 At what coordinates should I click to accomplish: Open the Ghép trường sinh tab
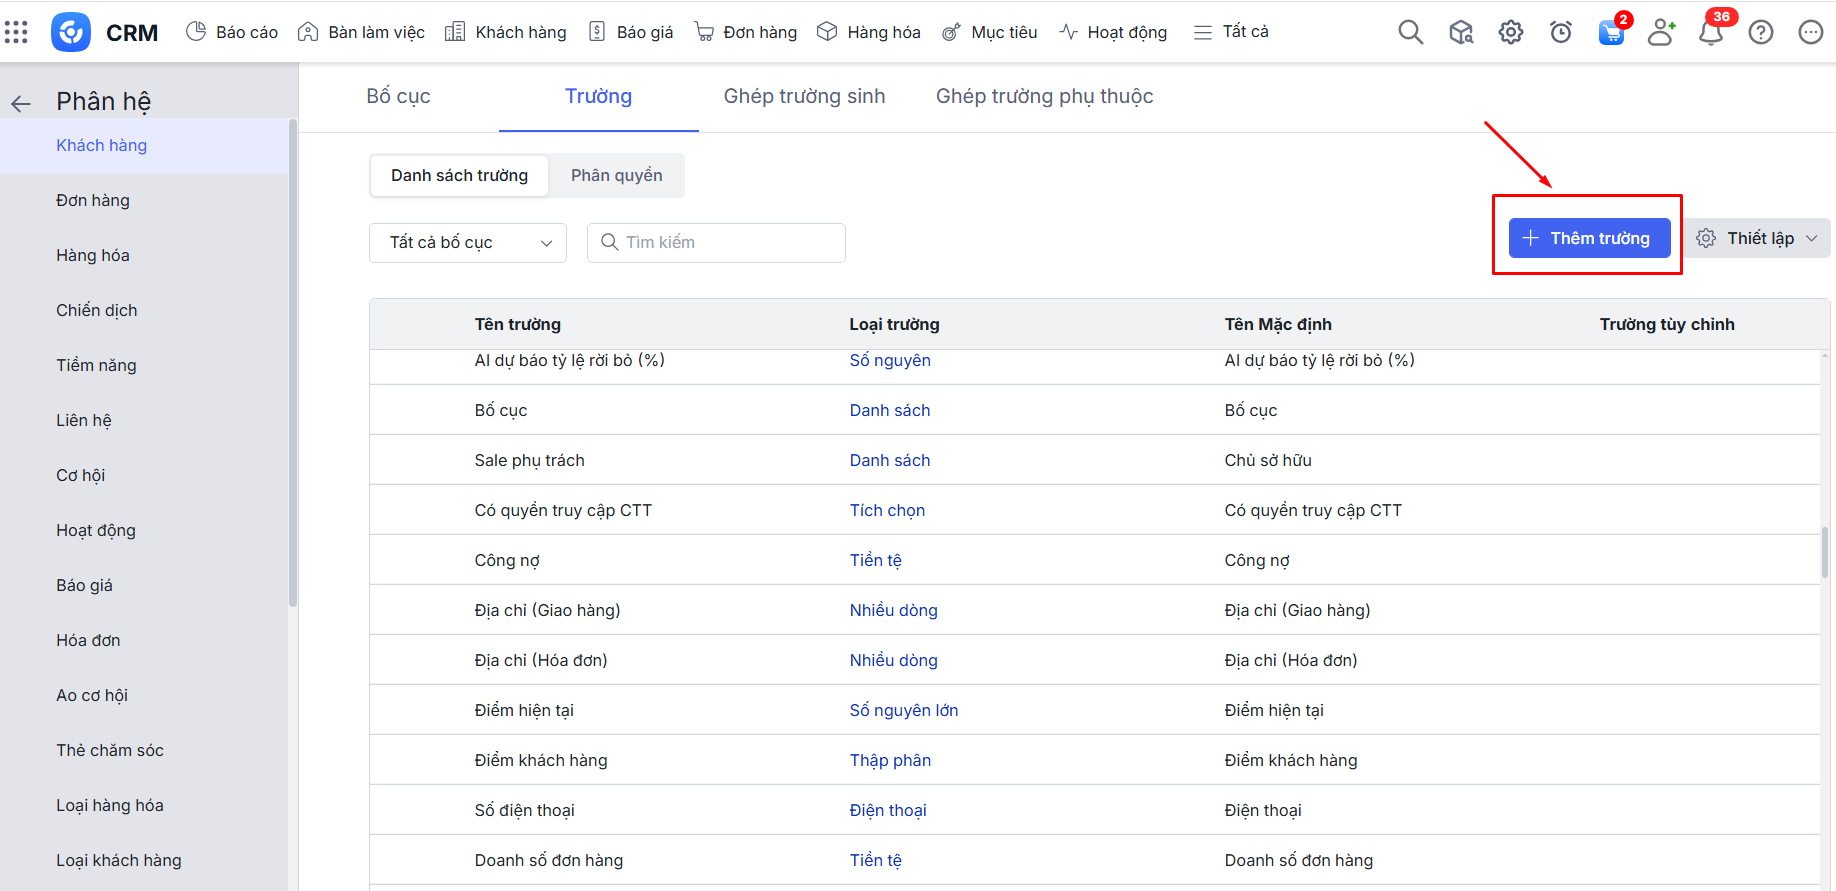pos(804,96)
